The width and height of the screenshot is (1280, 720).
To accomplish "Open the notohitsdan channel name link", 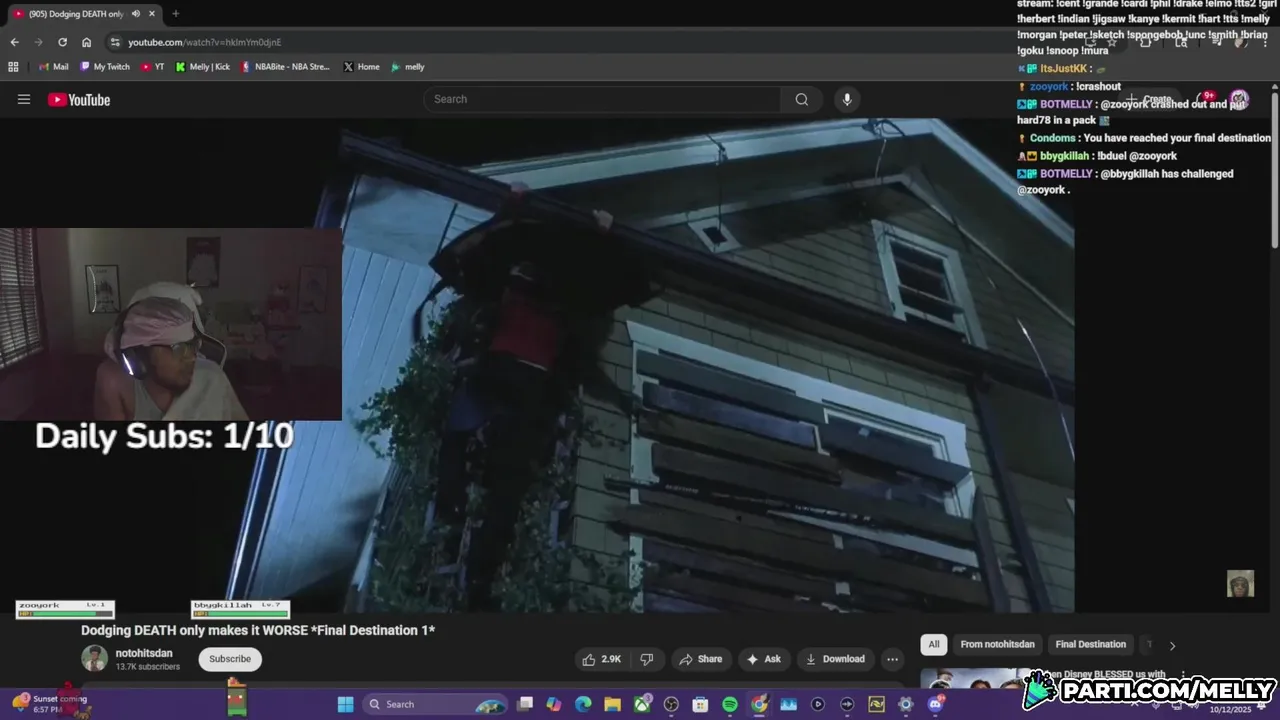I will [144, 653].
